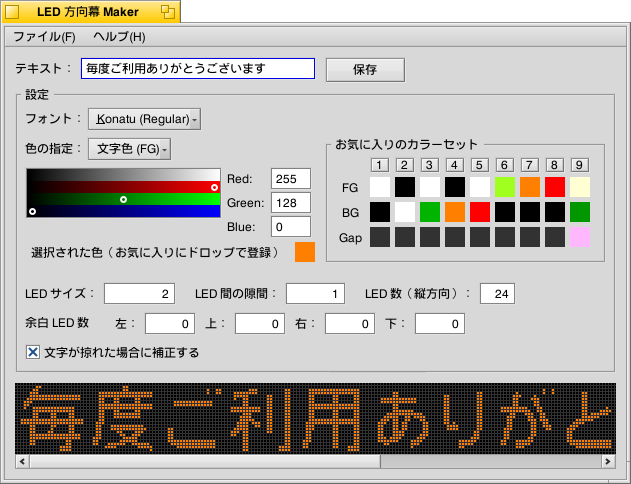
Task: Click BG black swatch in set 1
Action: 380,212
